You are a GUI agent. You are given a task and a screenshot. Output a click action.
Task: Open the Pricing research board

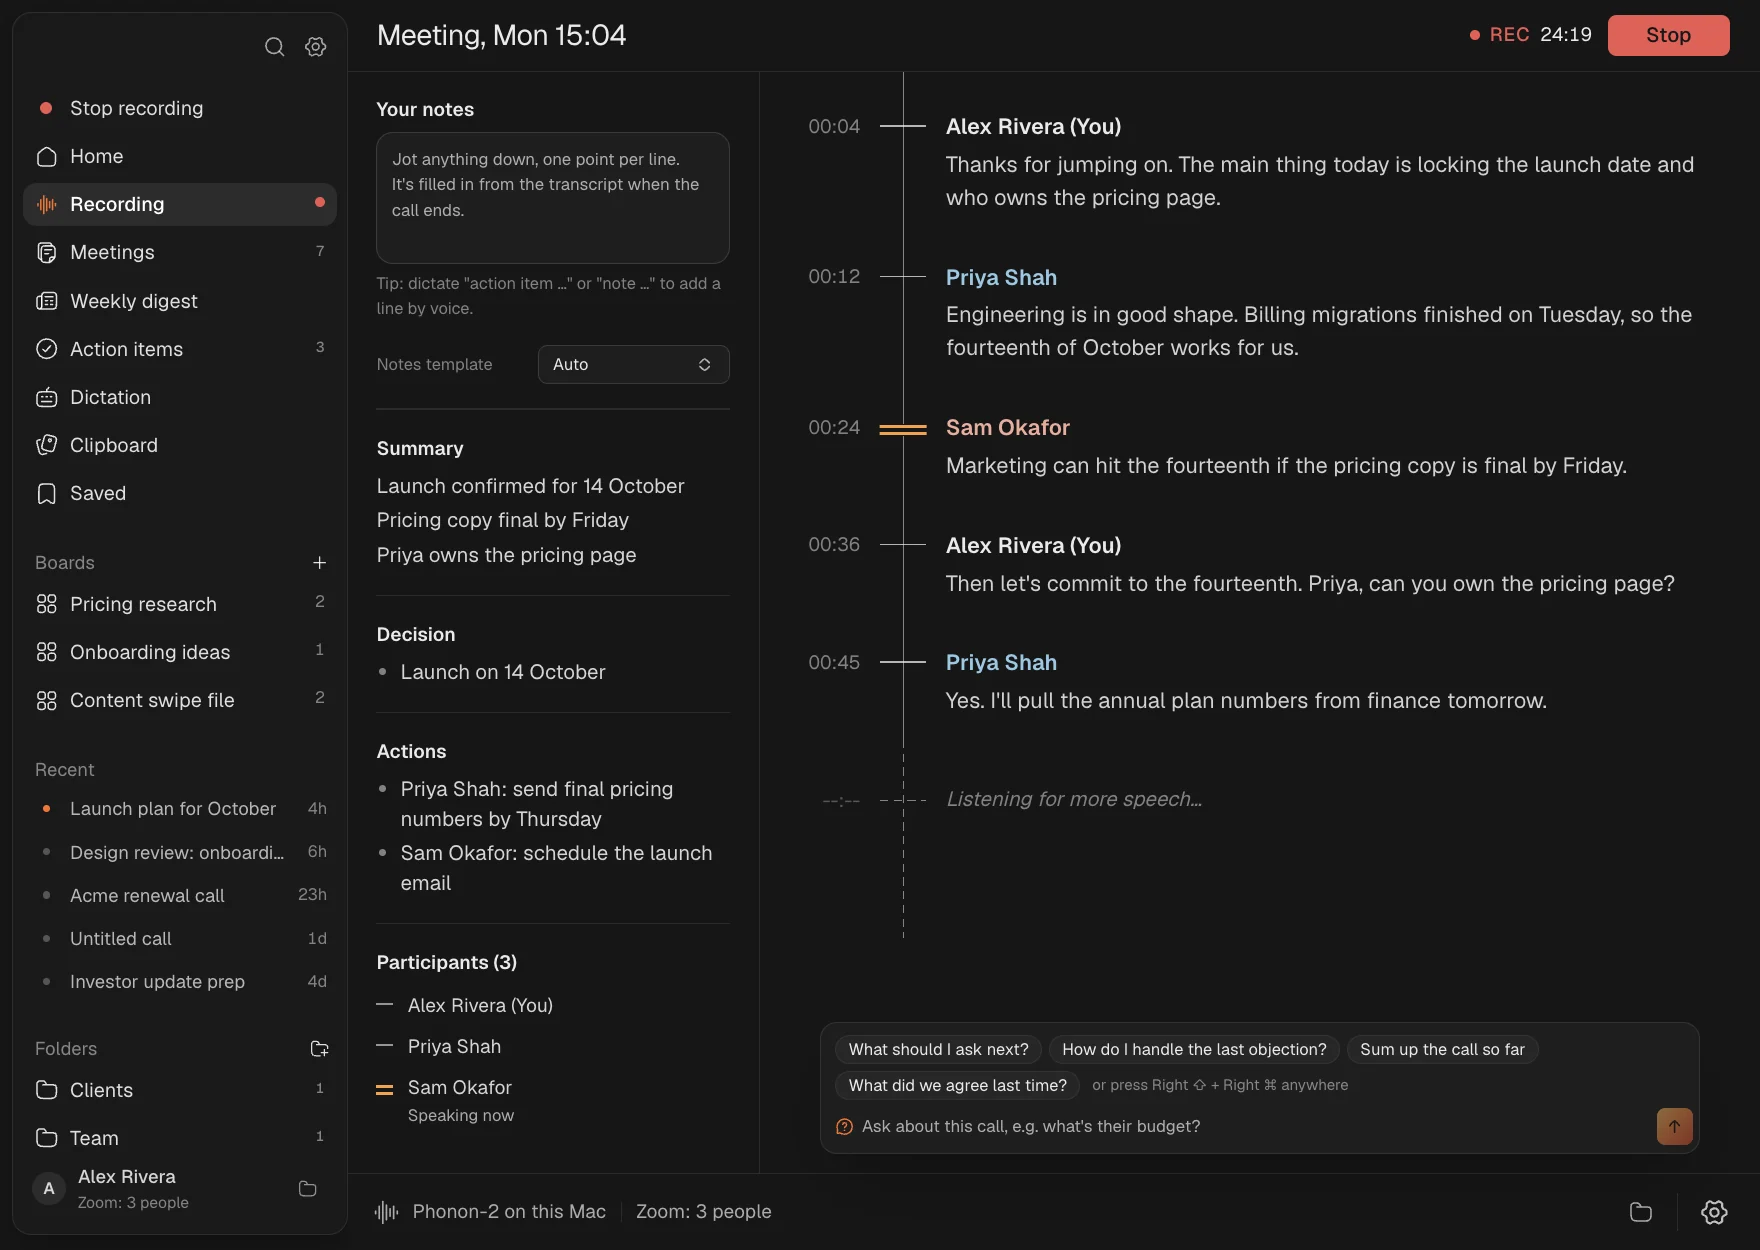(x=180, y=604)
